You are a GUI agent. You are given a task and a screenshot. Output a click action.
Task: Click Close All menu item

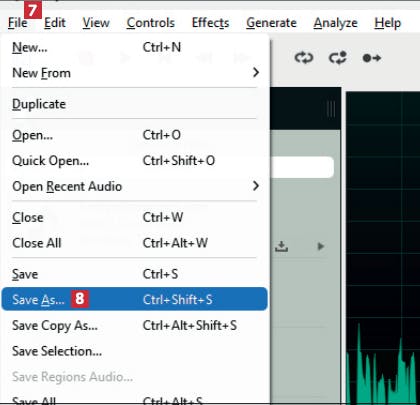[134, 243]
